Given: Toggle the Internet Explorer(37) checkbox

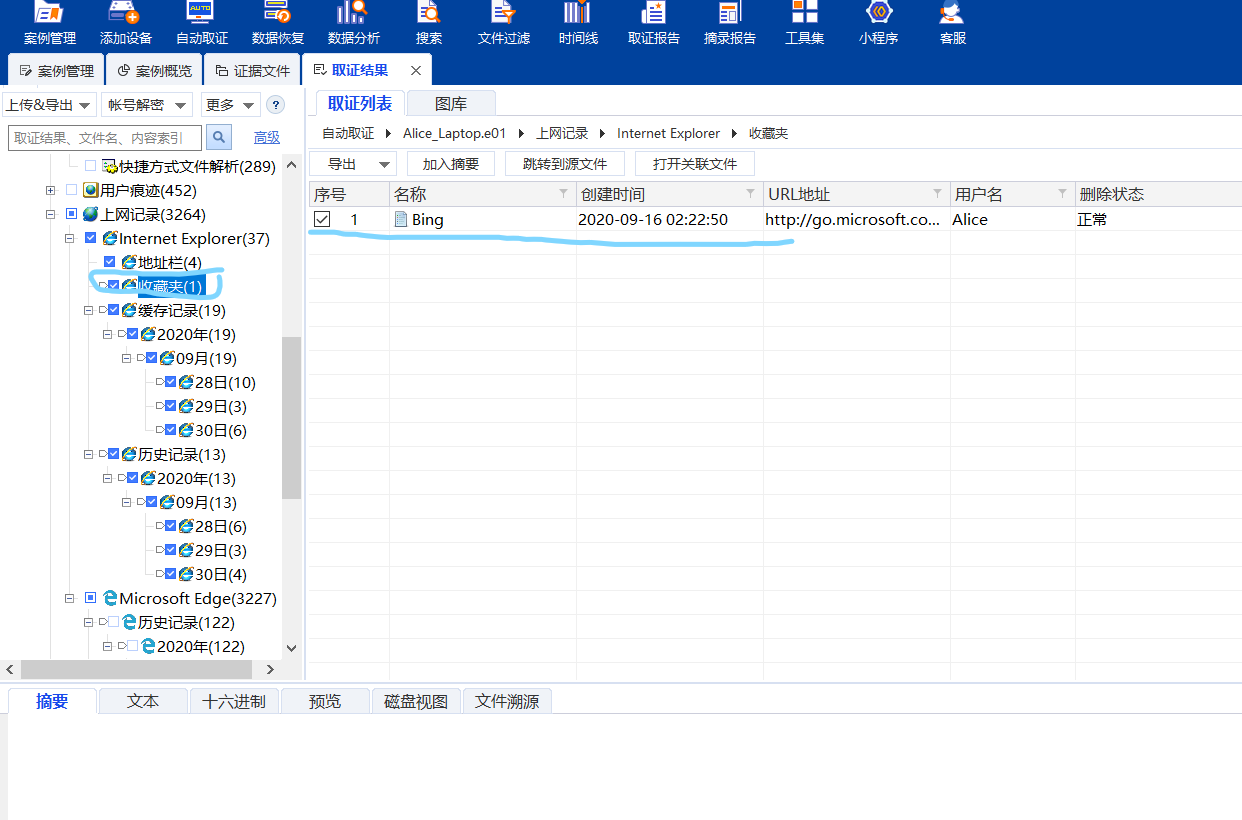Looking at the screenshot, I should tap(91, 238).
